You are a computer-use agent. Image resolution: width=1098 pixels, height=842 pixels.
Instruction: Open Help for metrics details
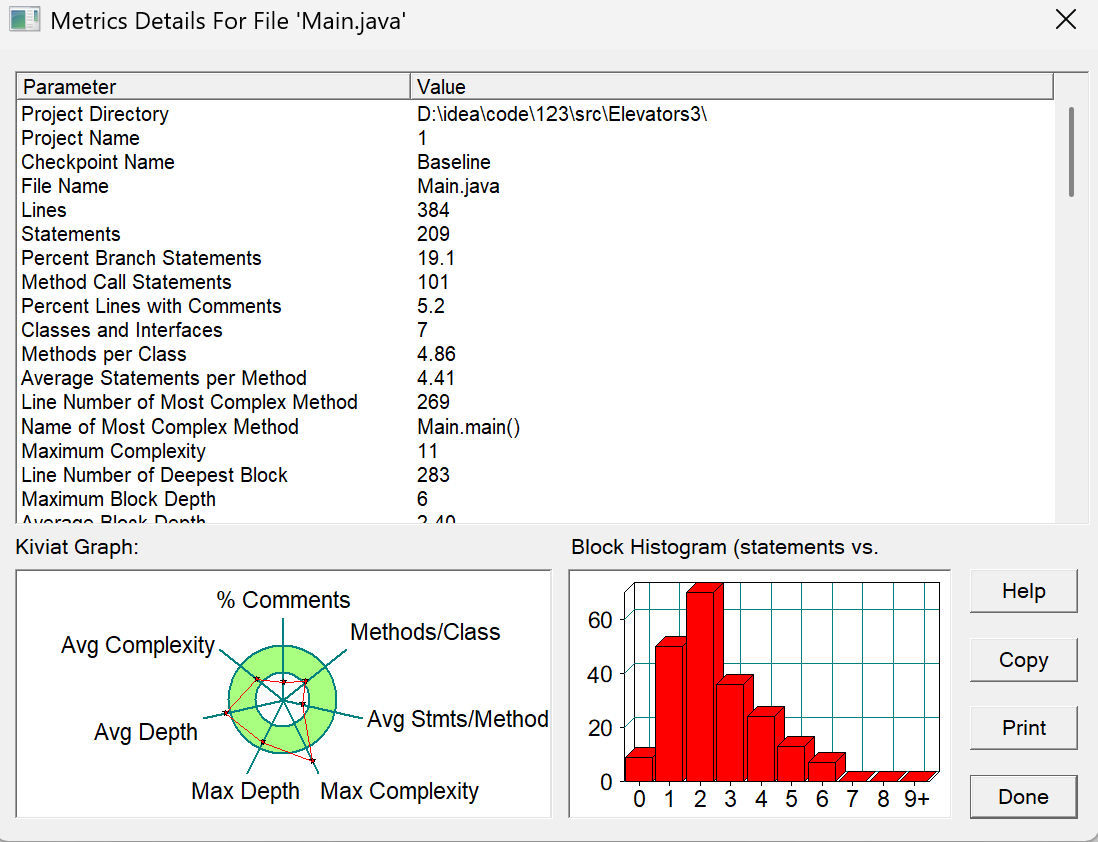click(1023, 591)
